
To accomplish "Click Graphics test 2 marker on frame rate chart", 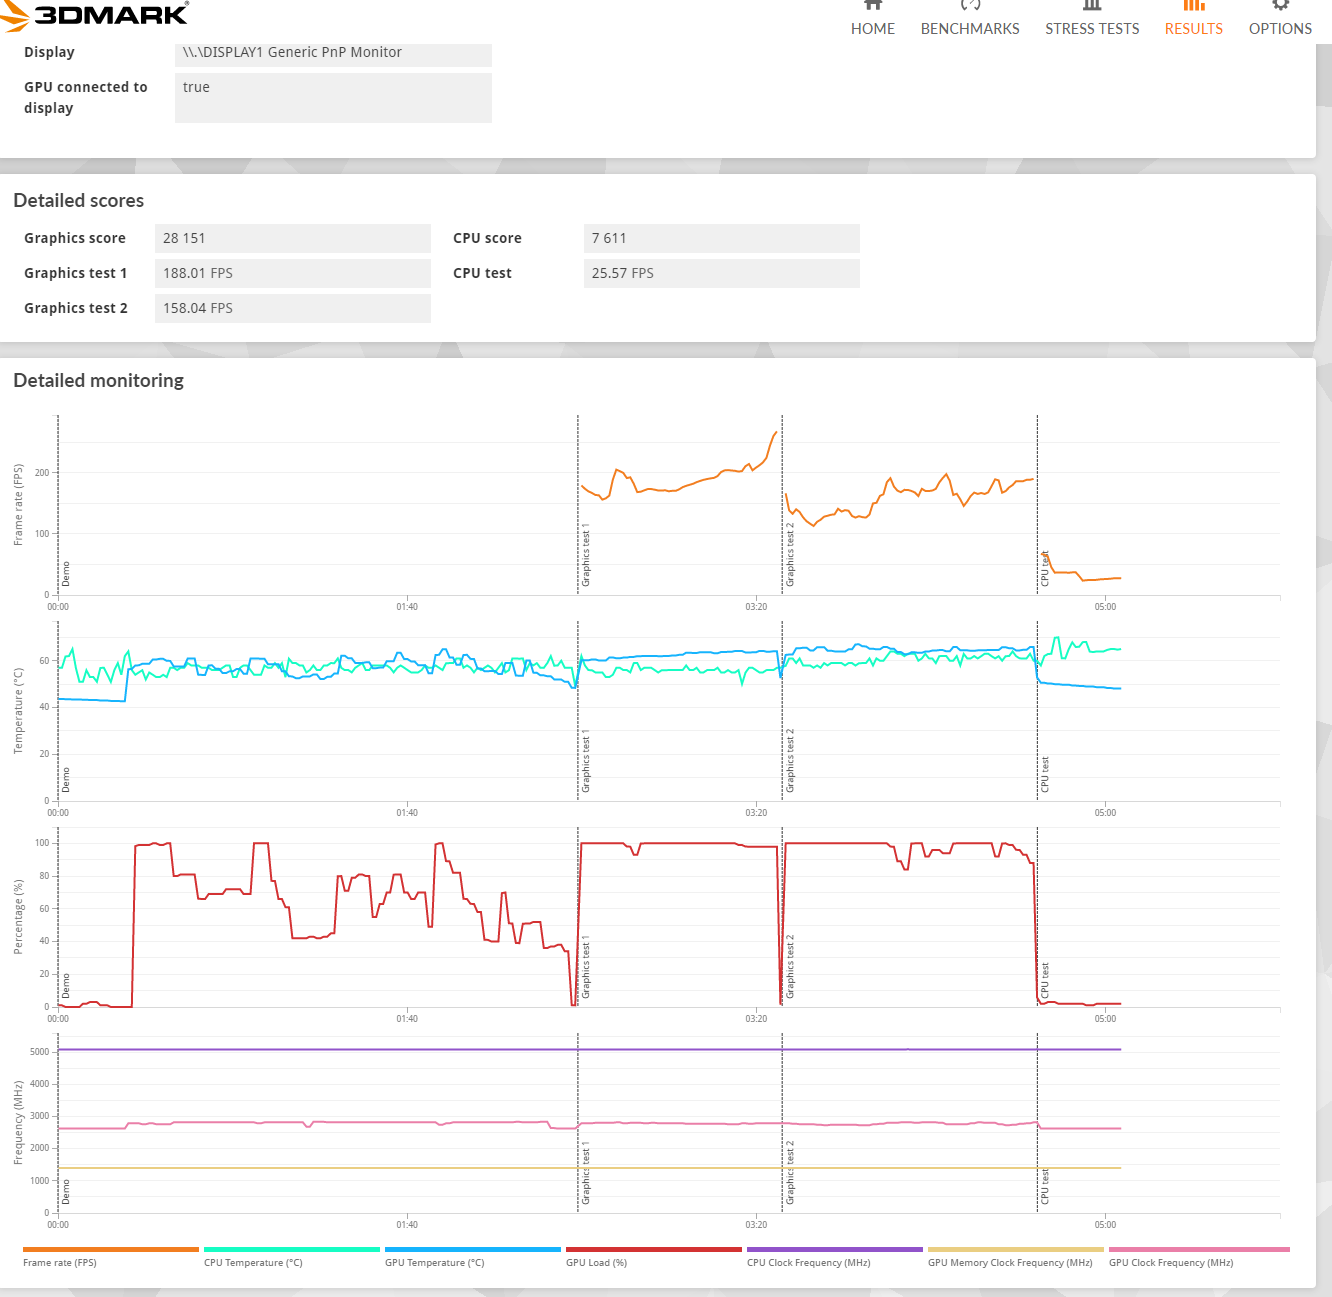I will click(790, 555).
